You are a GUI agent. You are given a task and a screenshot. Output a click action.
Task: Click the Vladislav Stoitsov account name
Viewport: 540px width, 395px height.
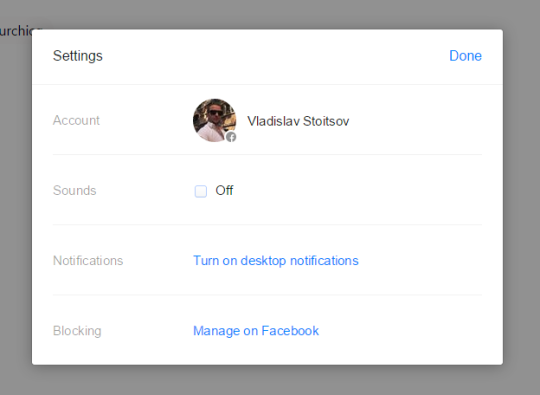(298, 121)
